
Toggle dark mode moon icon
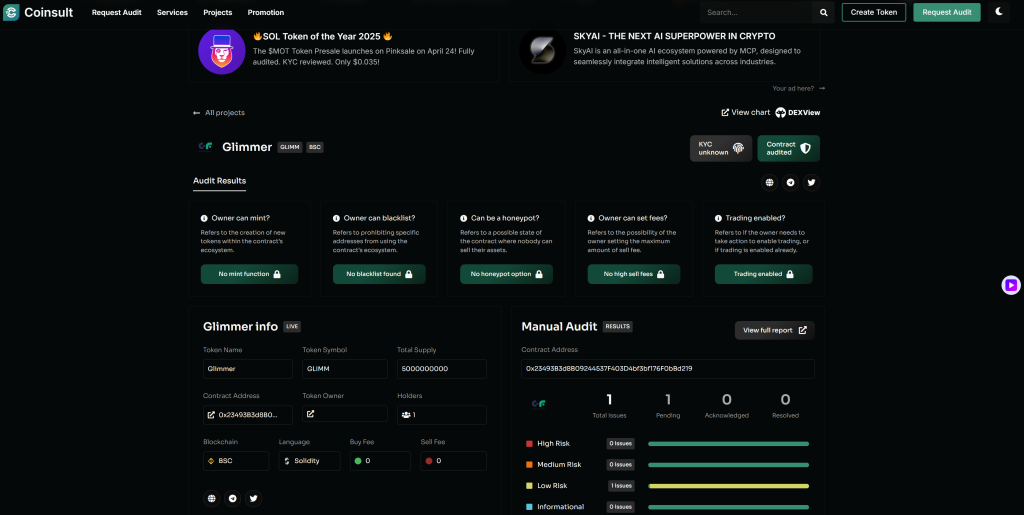999,12
